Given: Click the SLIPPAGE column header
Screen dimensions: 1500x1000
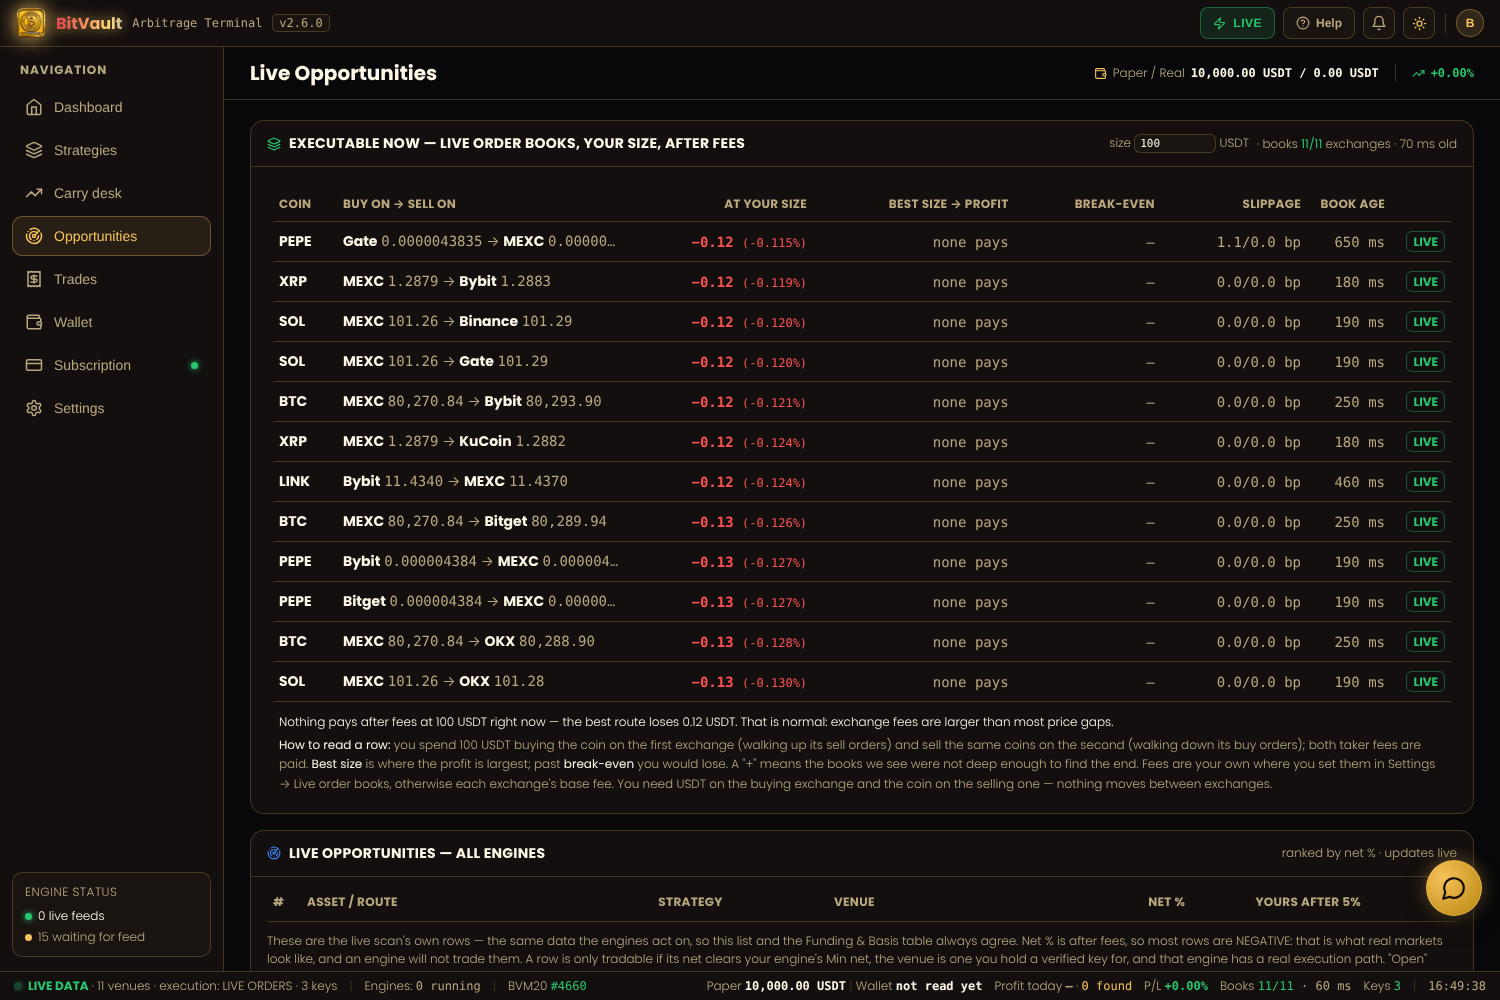Looking at the screenshot, I should tap(1271, 204).
